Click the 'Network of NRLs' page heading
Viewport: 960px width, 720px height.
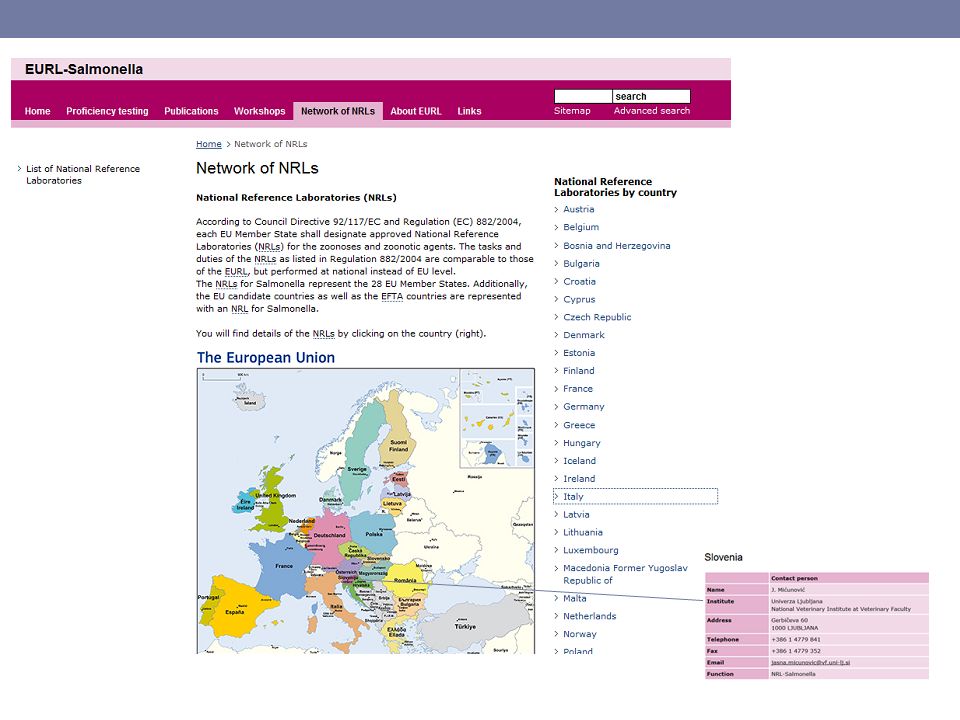(x=257, y=168)
